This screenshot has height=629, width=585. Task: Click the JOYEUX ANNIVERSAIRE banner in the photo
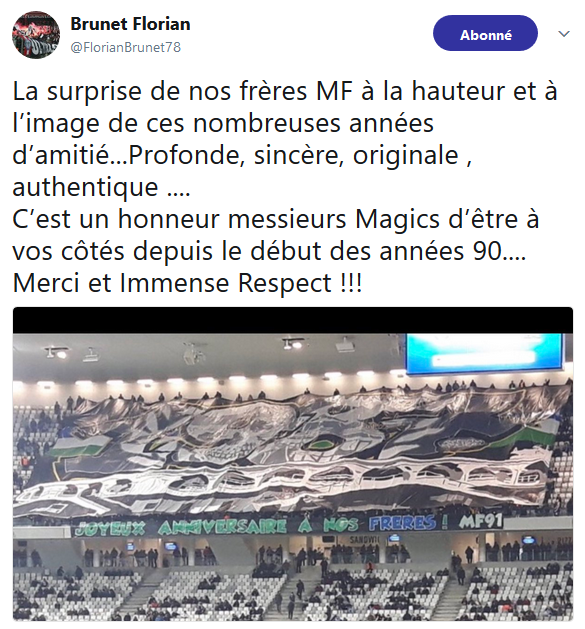pos(288,525)
